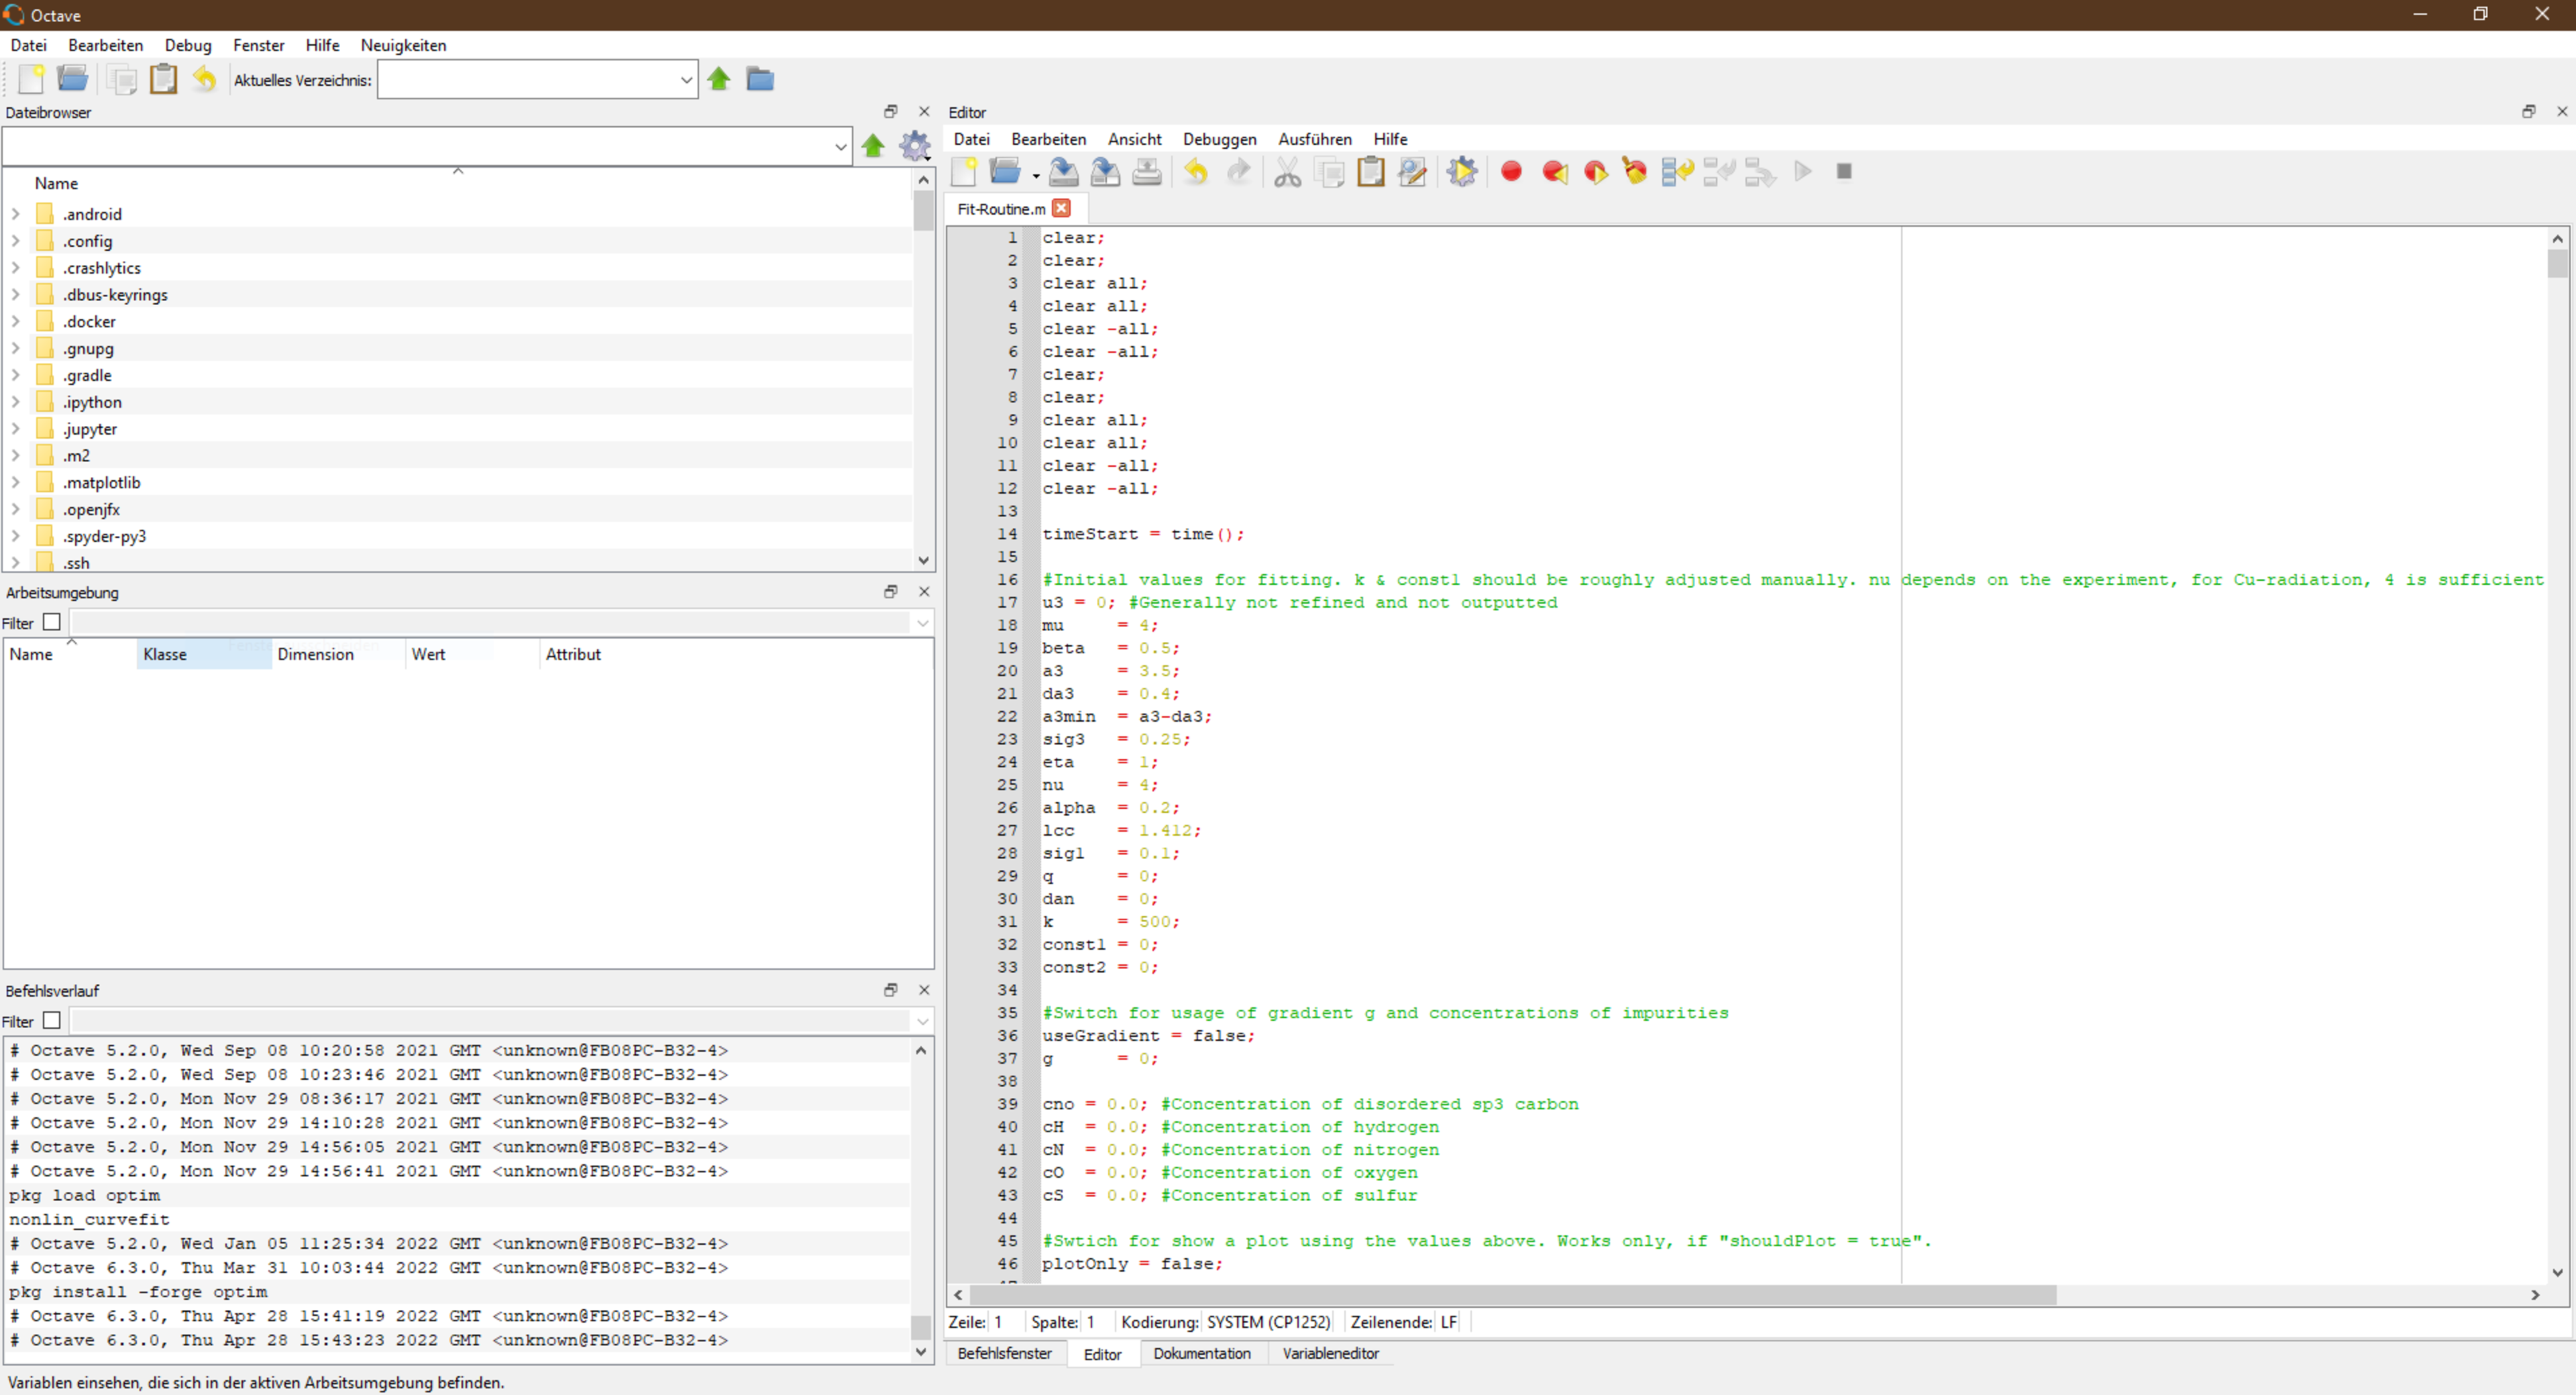Save the Fit-Routine.m file
Screen dimensions: 2576x1395
[x=1064, y=172]
